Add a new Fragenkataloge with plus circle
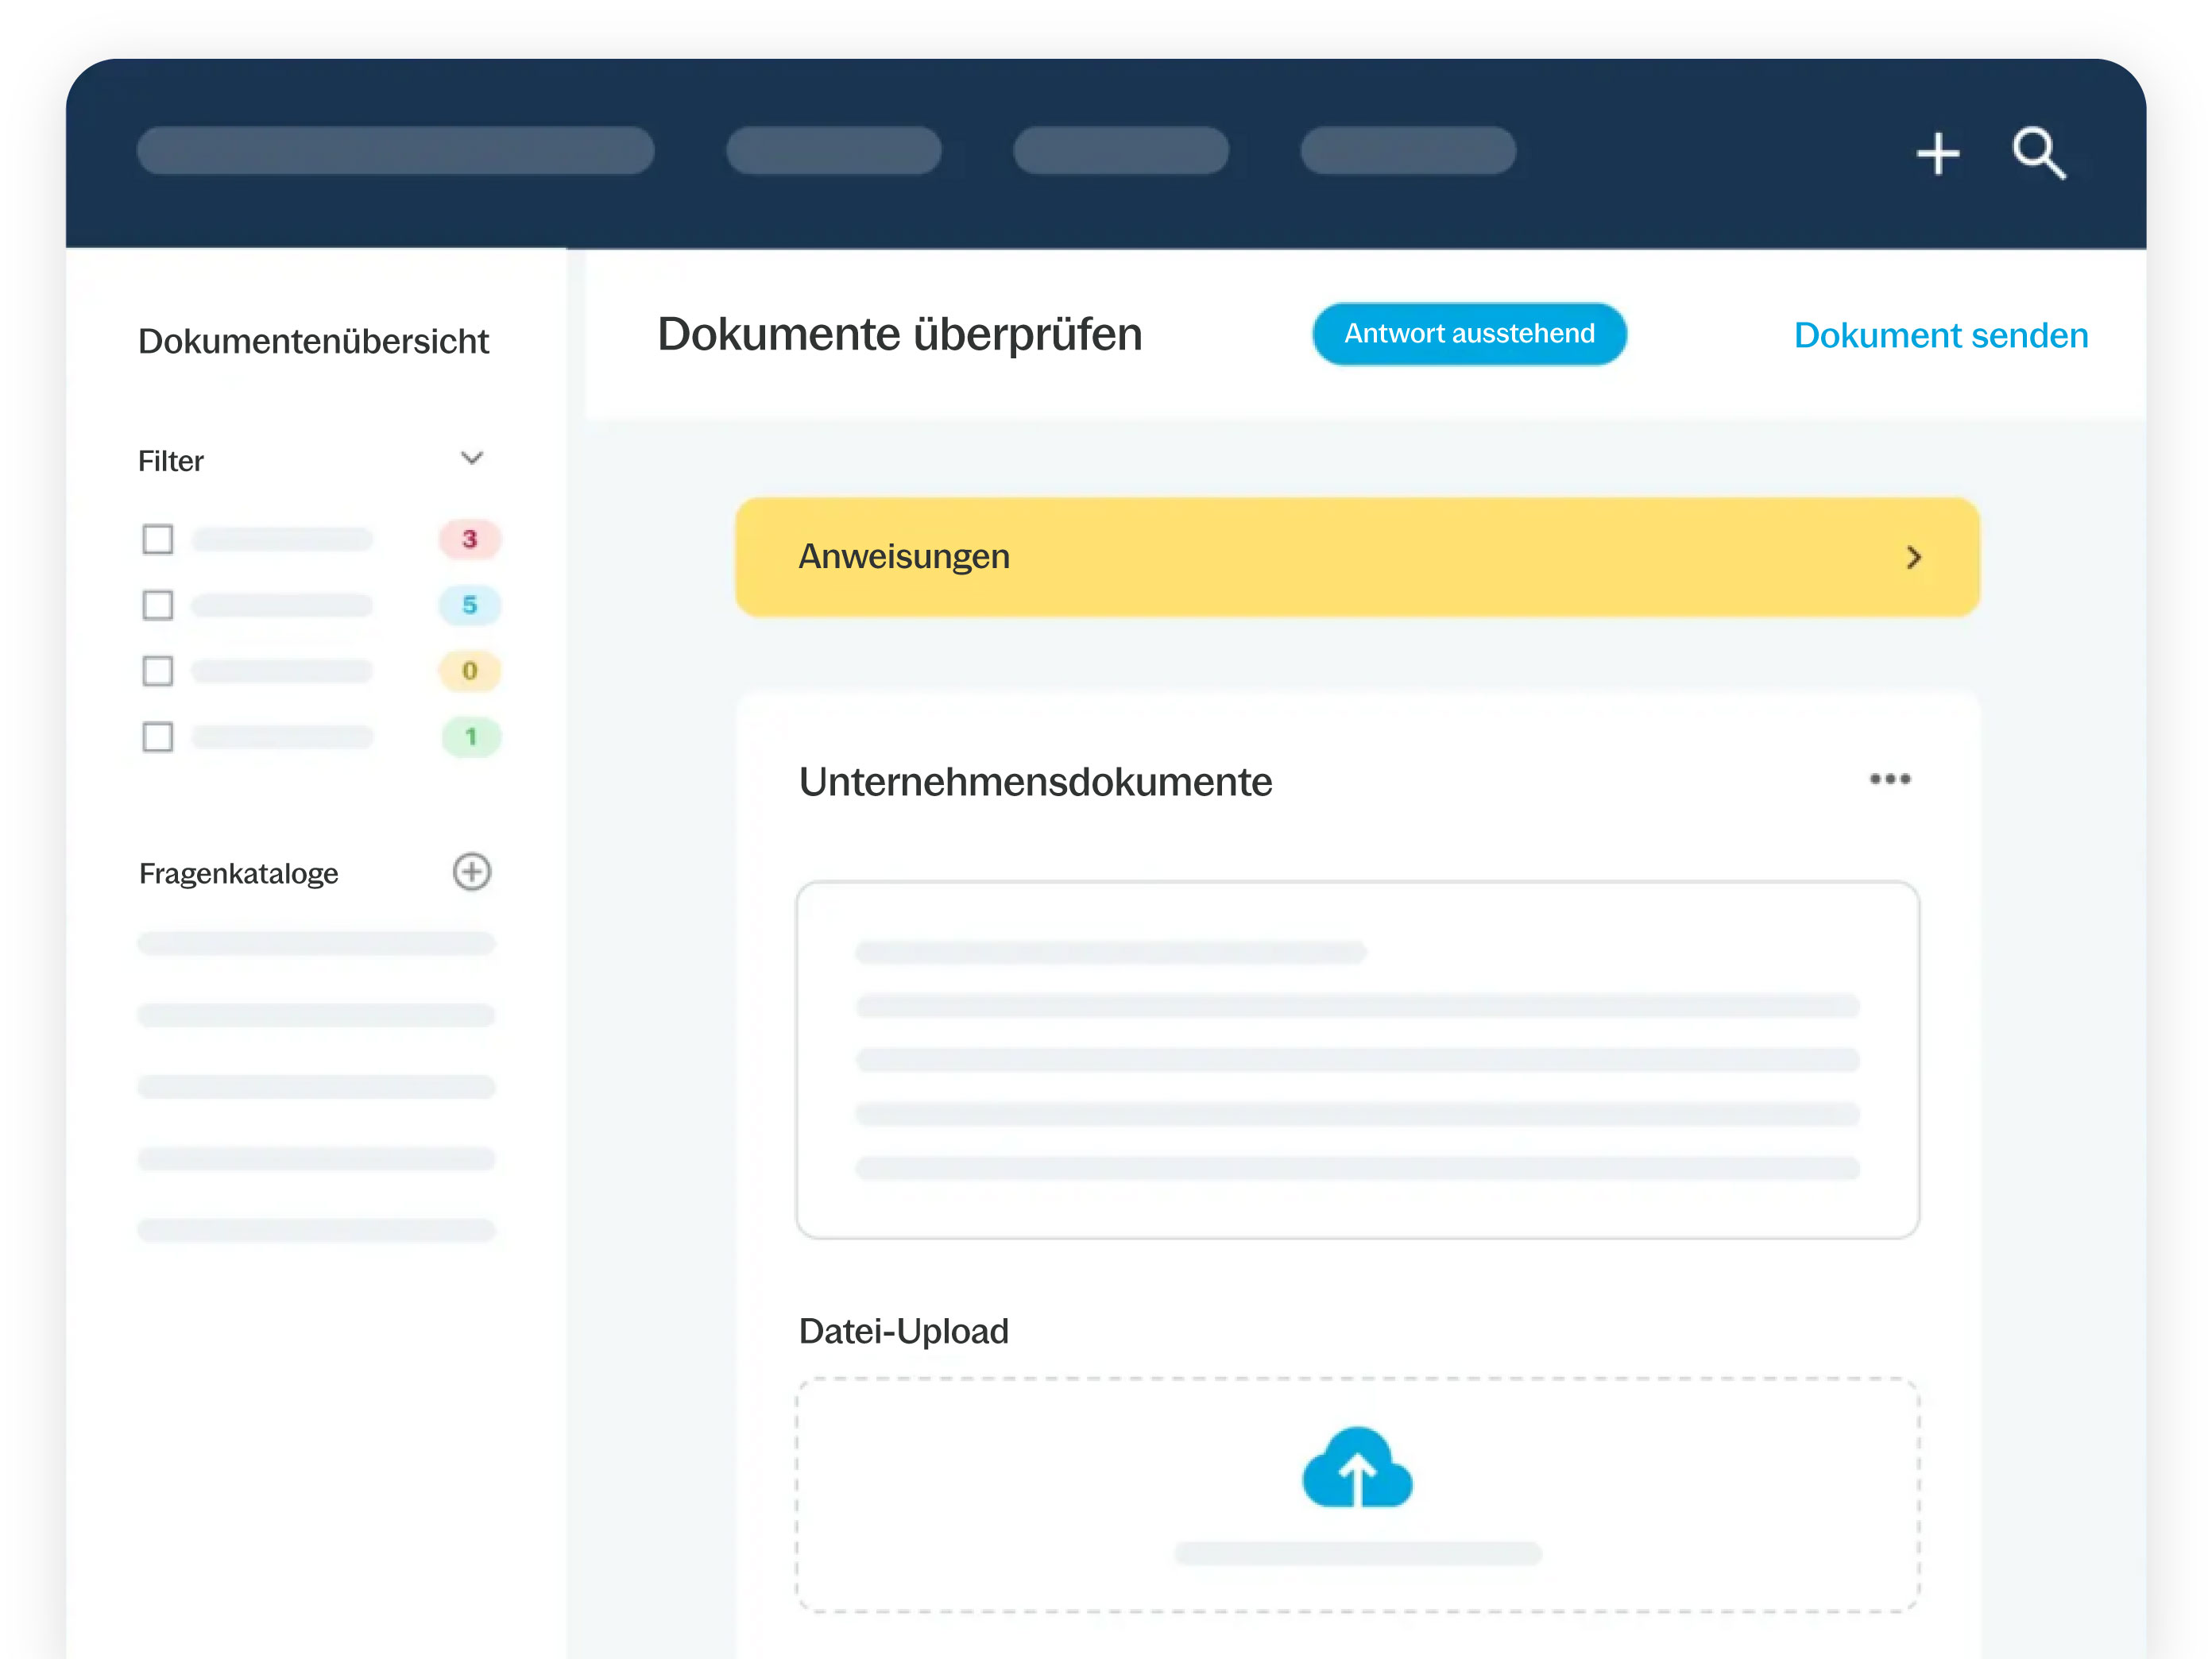 coord(471,872)
